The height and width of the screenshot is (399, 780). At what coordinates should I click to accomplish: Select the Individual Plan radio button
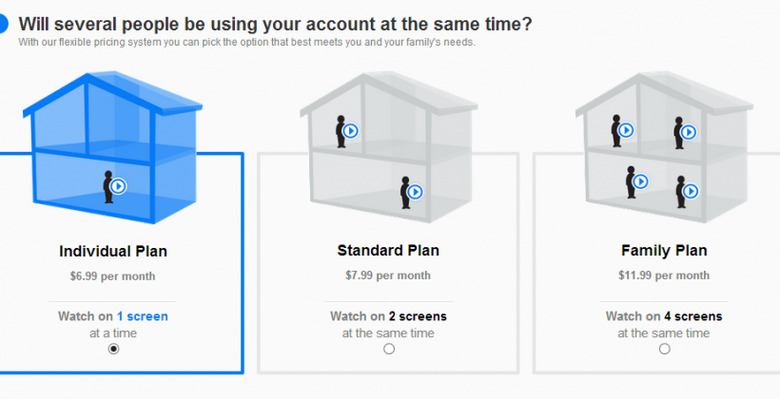click(113, 349)
